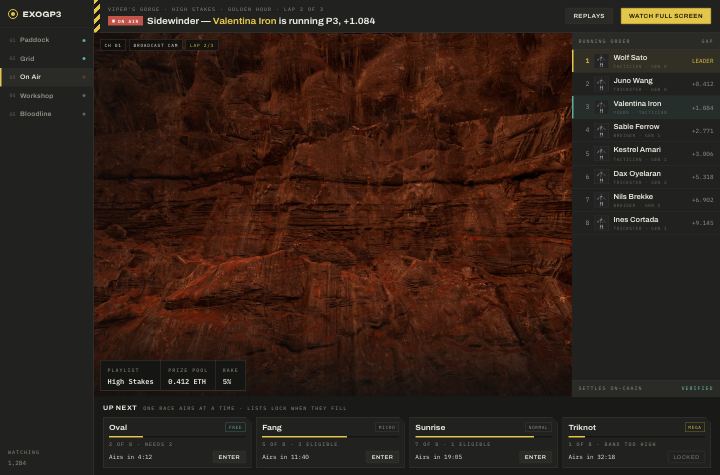Enter the Sunrise race

point(535,457)
